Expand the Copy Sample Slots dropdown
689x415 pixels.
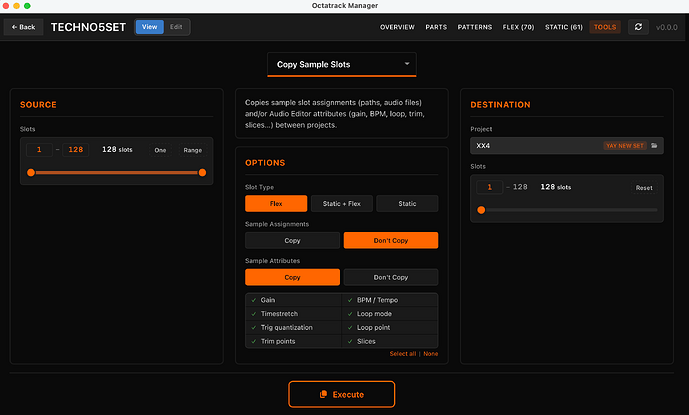coord(341,65)
